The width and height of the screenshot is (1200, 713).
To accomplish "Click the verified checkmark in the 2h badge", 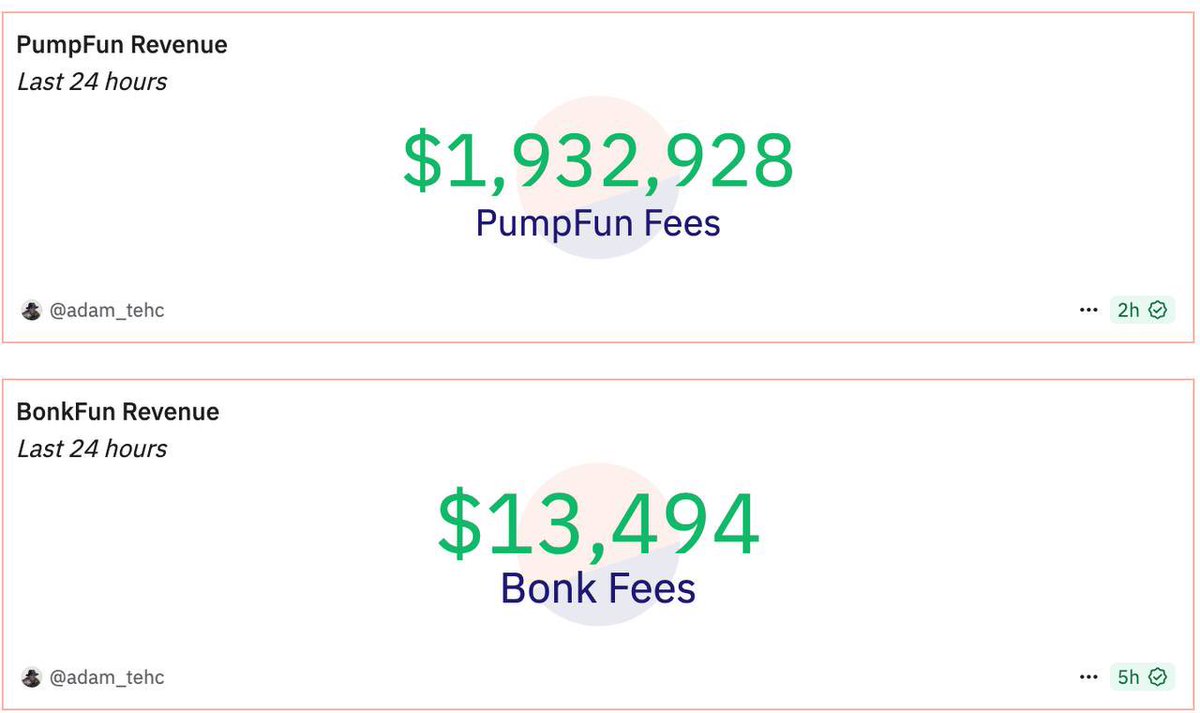I will (x=1158, y=310).
